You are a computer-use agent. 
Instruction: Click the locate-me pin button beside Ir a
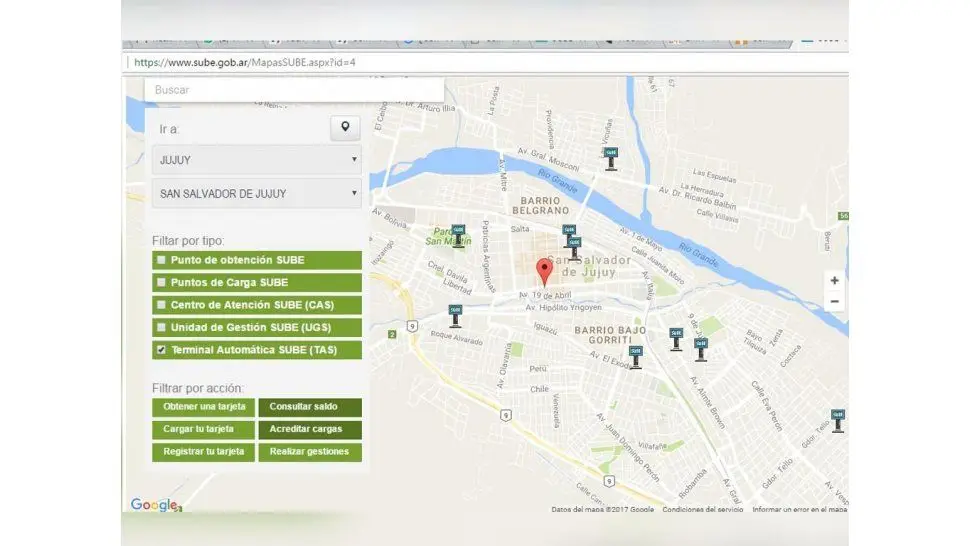click(x=345, y=128)
